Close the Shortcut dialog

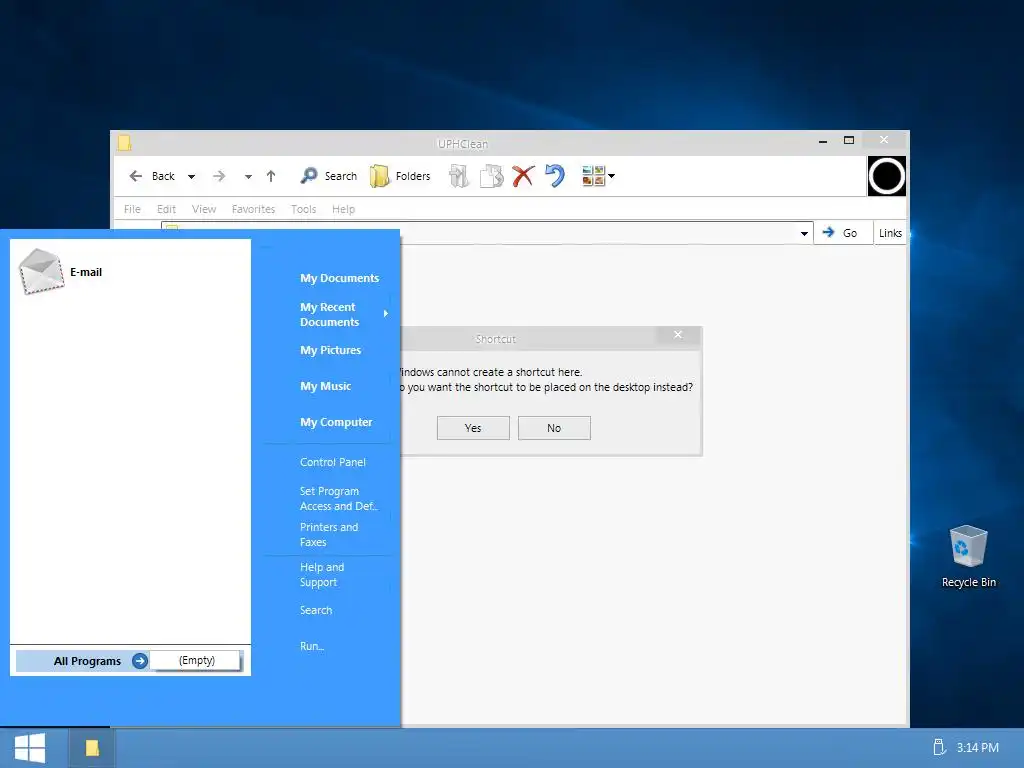tap(678, 335)
